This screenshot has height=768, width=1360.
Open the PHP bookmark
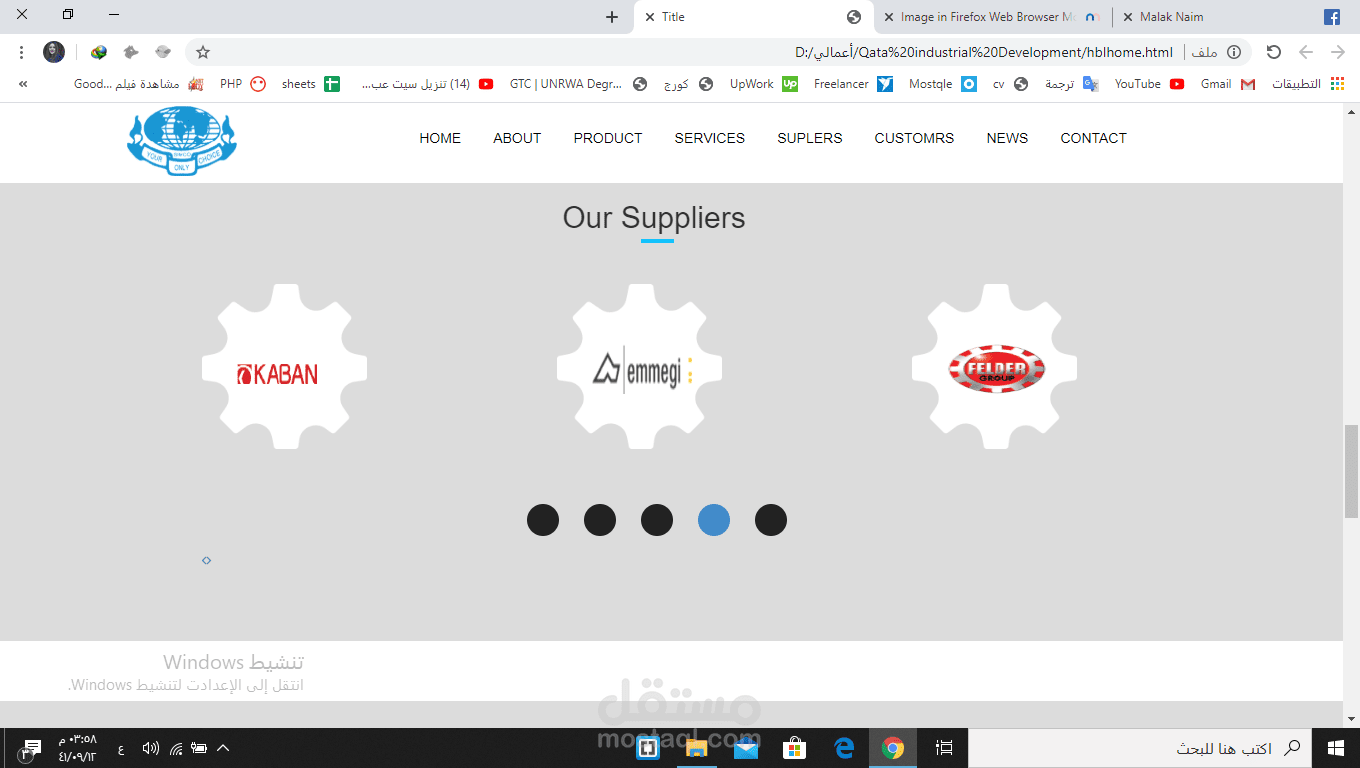(242, 84)
